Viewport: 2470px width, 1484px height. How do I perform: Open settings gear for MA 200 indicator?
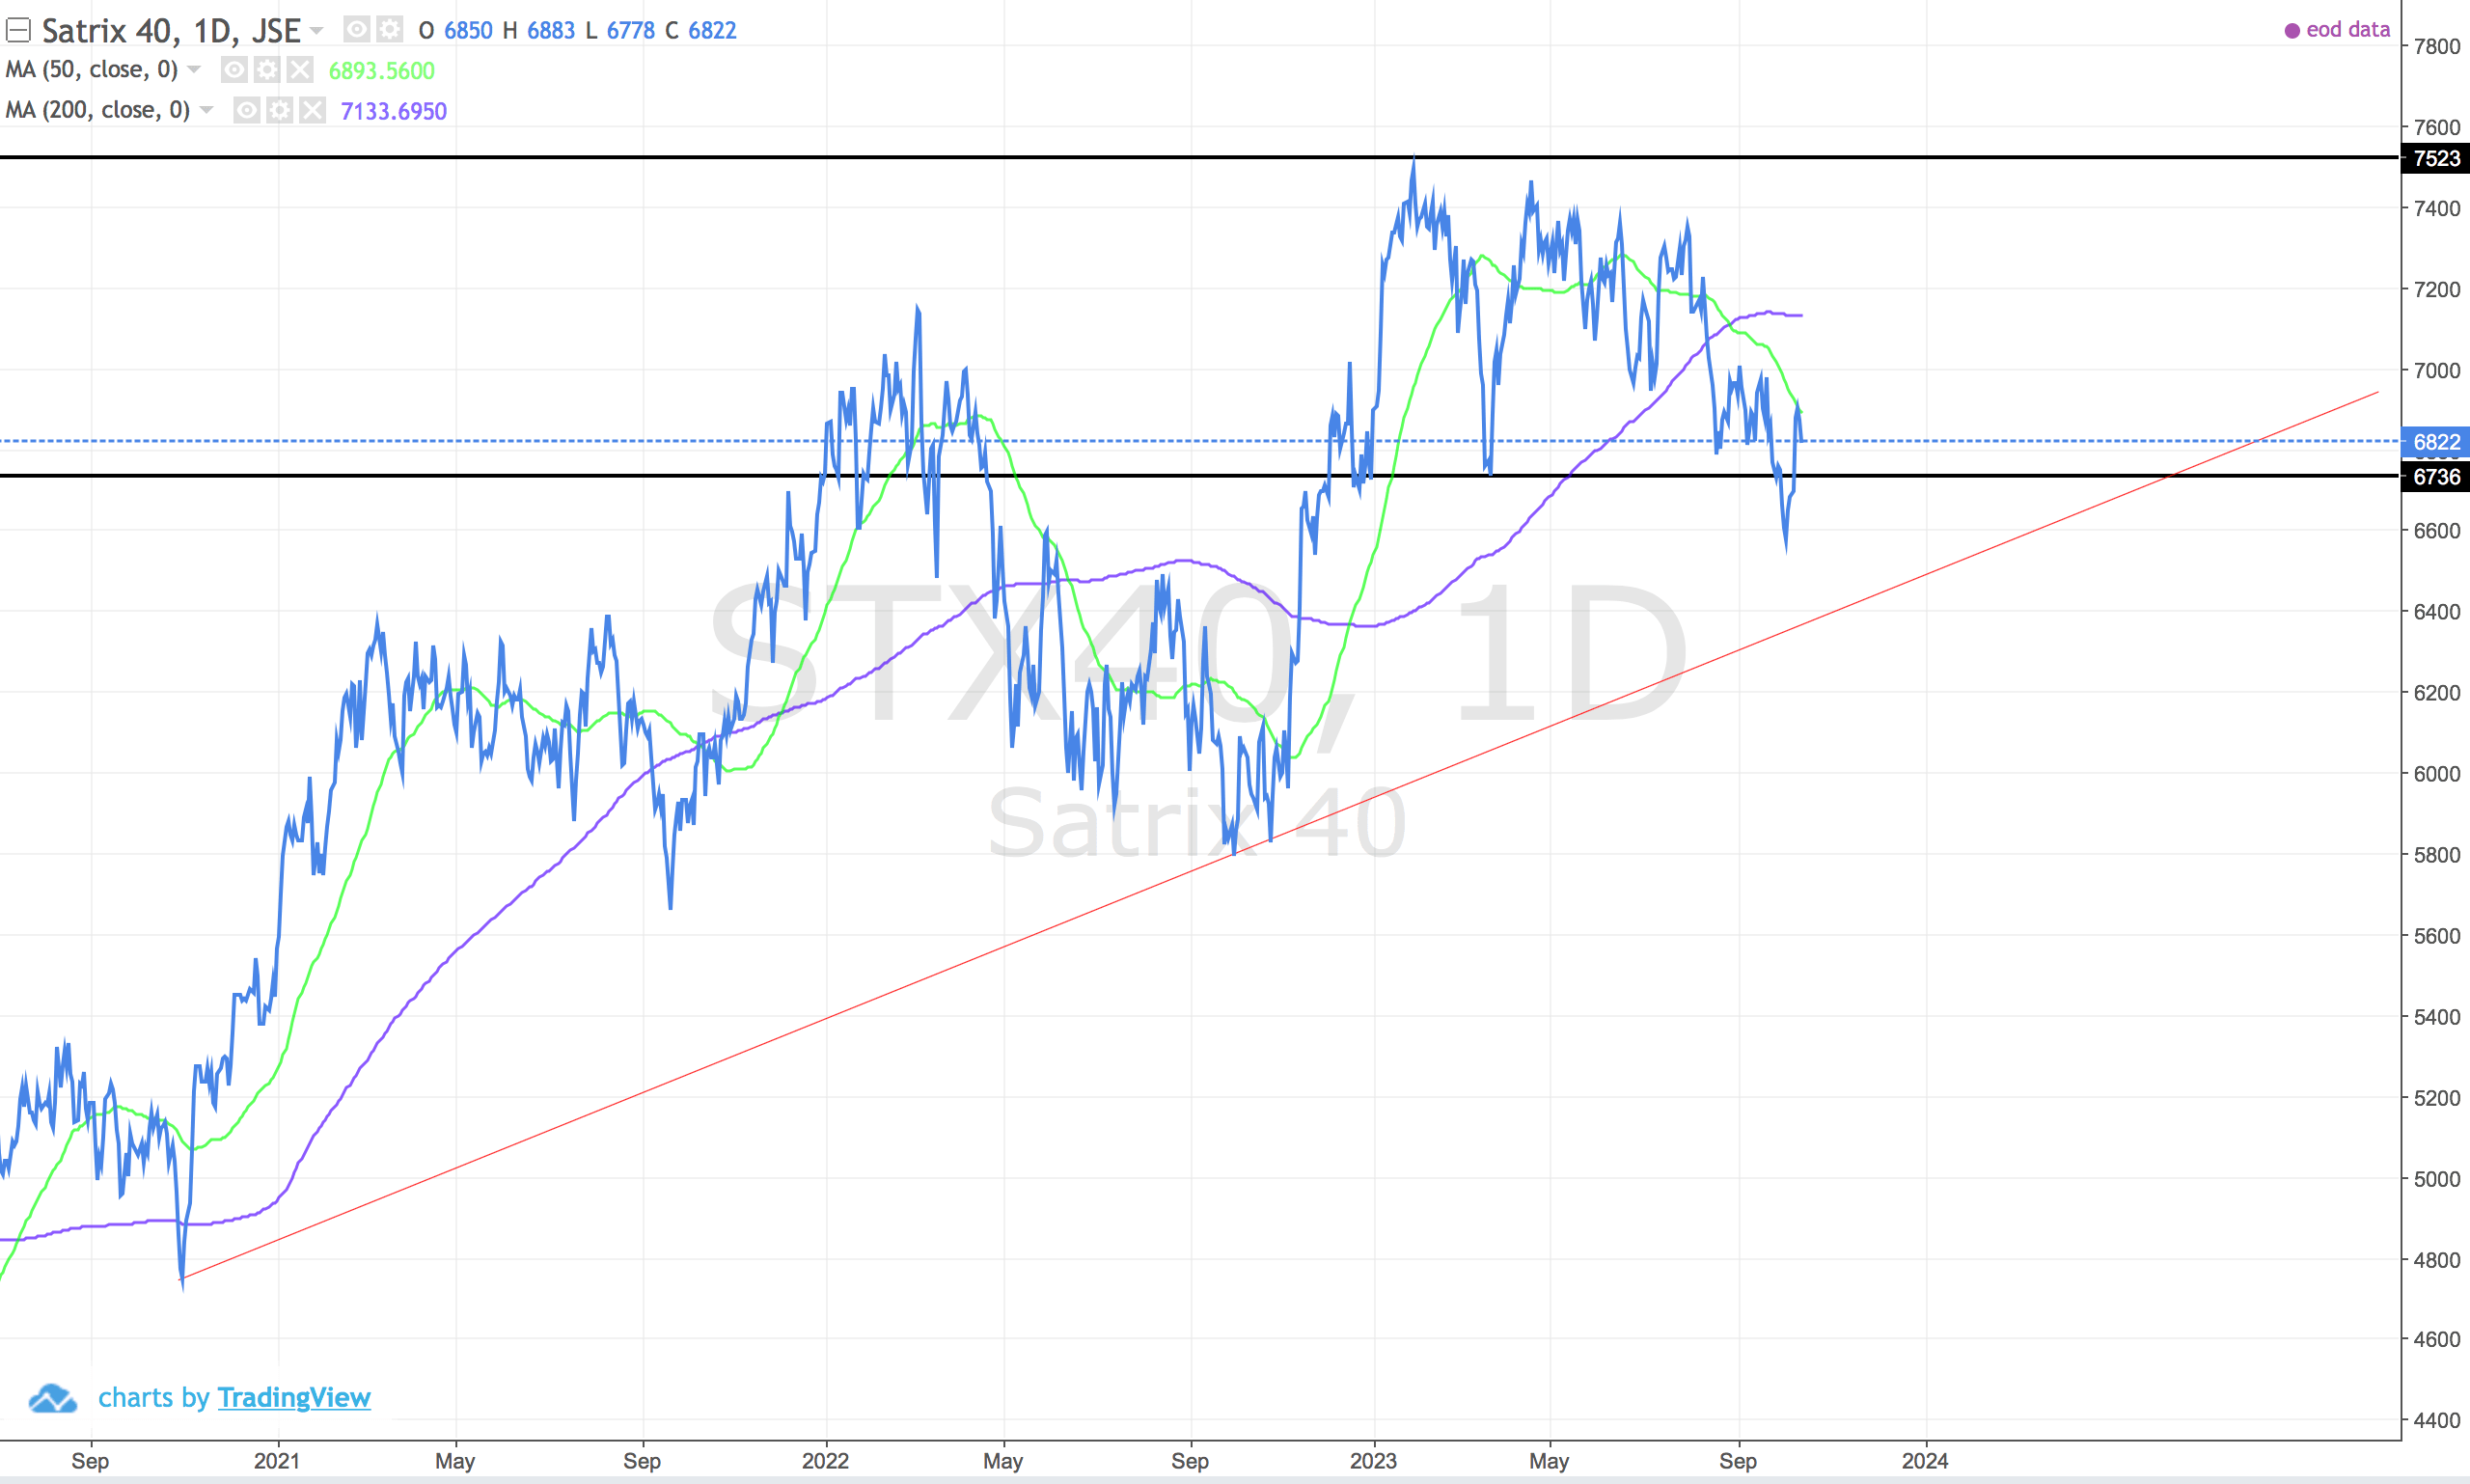(x=280, y=110)
